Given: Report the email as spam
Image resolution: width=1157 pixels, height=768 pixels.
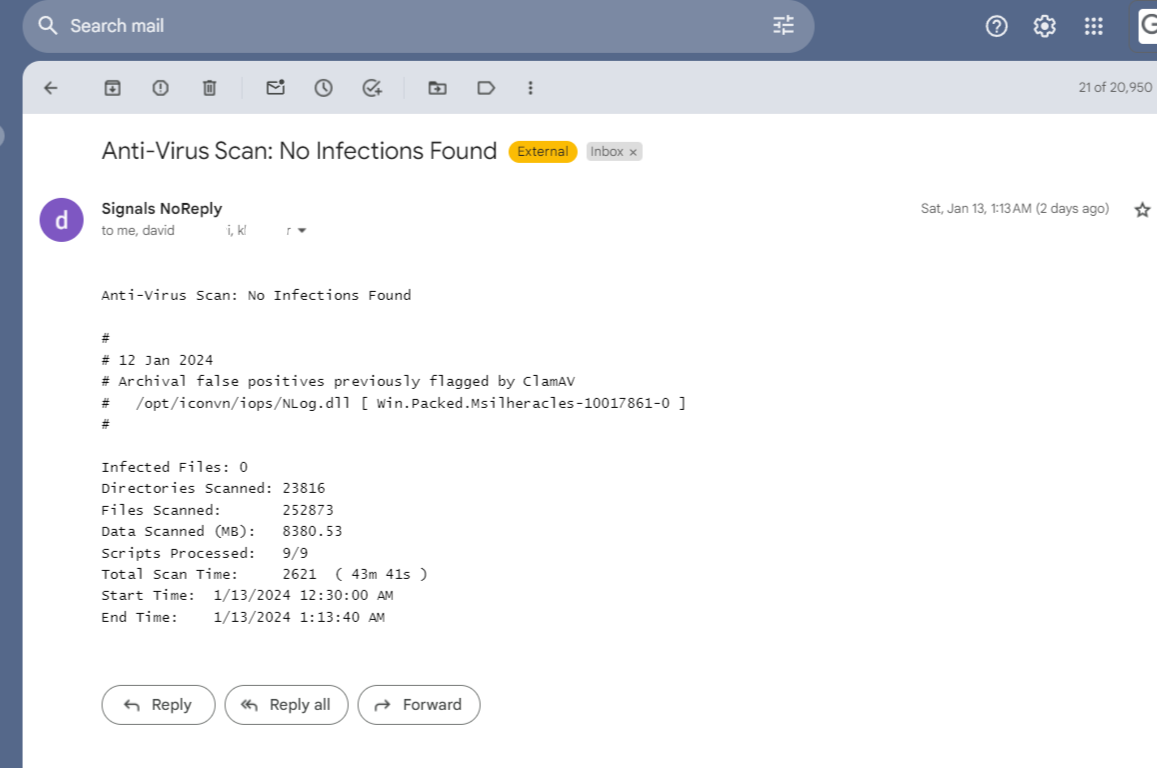Looking at the screenshot, I should (160, 88).
